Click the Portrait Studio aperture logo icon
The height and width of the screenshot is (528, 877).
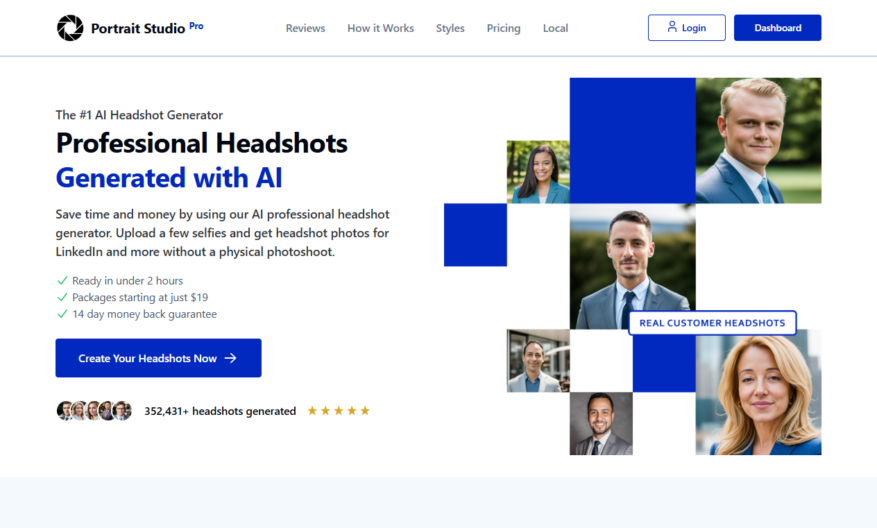(x=70, y=28)
